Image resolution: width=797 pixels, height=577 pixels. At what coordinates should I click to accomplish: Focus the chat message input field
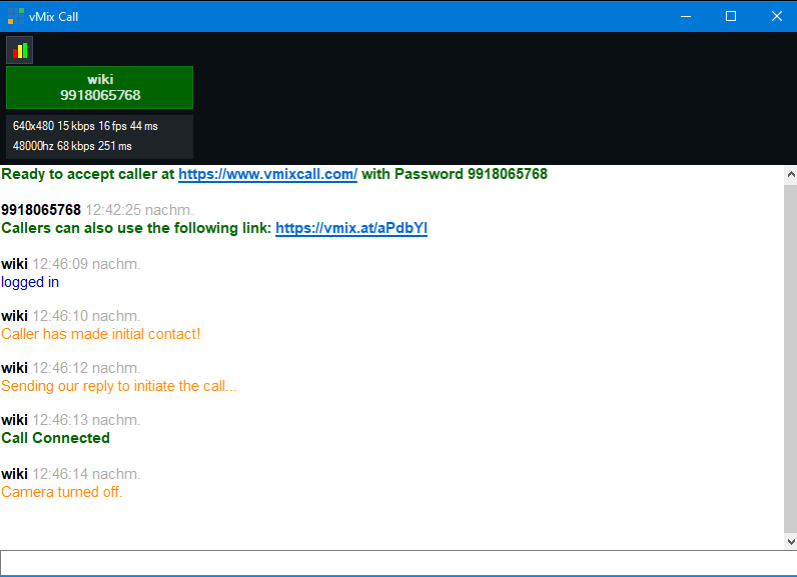(398, 563)
